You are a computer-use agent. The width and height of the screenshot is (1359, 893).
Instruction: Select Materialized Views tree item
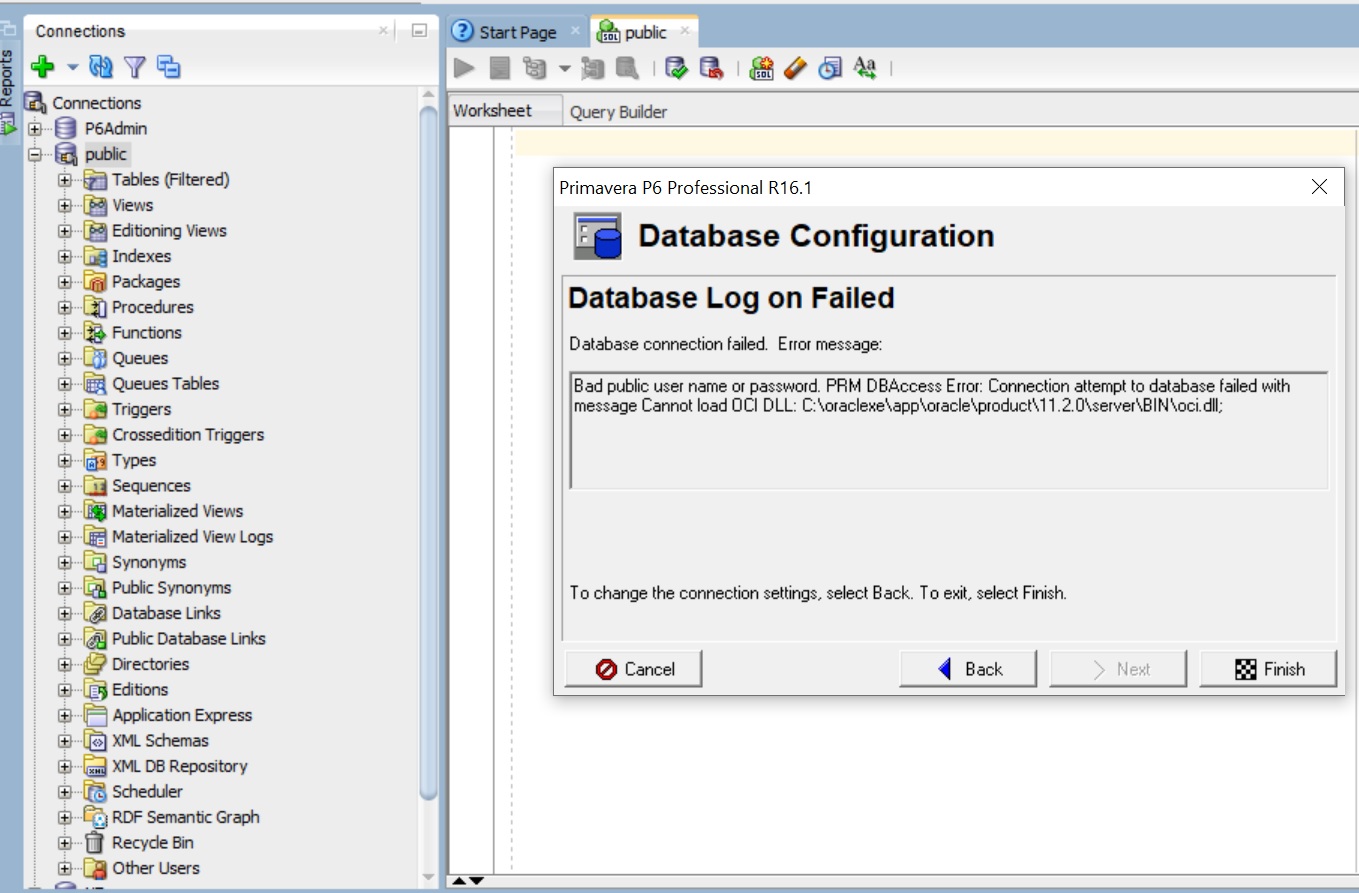coord(177,511)
